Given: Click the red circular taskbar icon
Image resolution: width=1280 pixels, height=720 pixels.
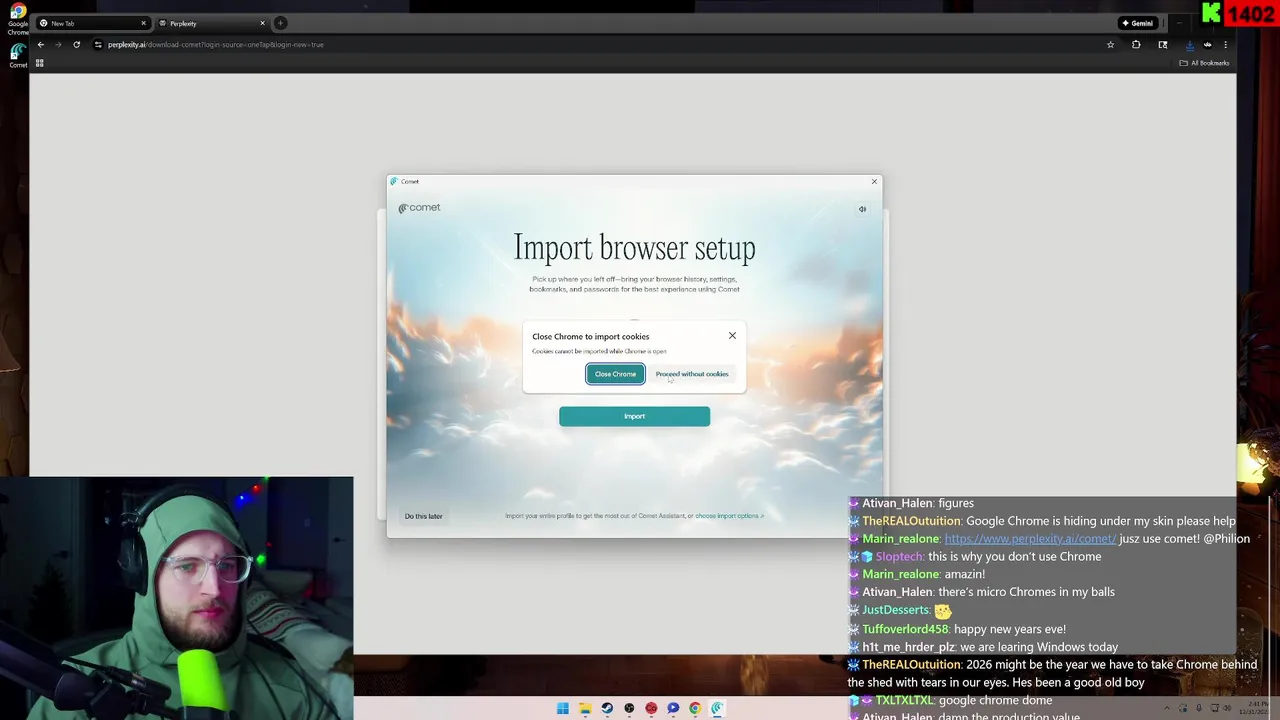Looking at the screenshot, I should click(651, 708).
